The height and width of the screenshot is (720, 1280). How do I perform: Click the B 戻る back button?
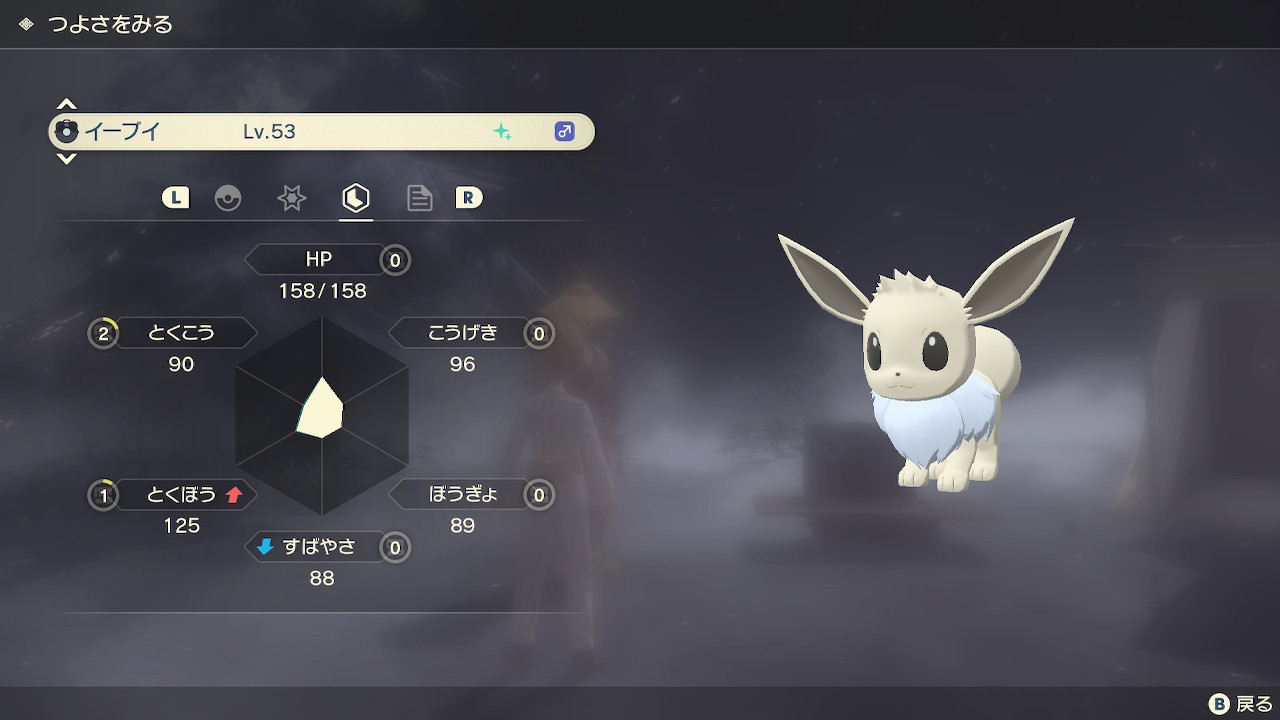point(1240,704)
